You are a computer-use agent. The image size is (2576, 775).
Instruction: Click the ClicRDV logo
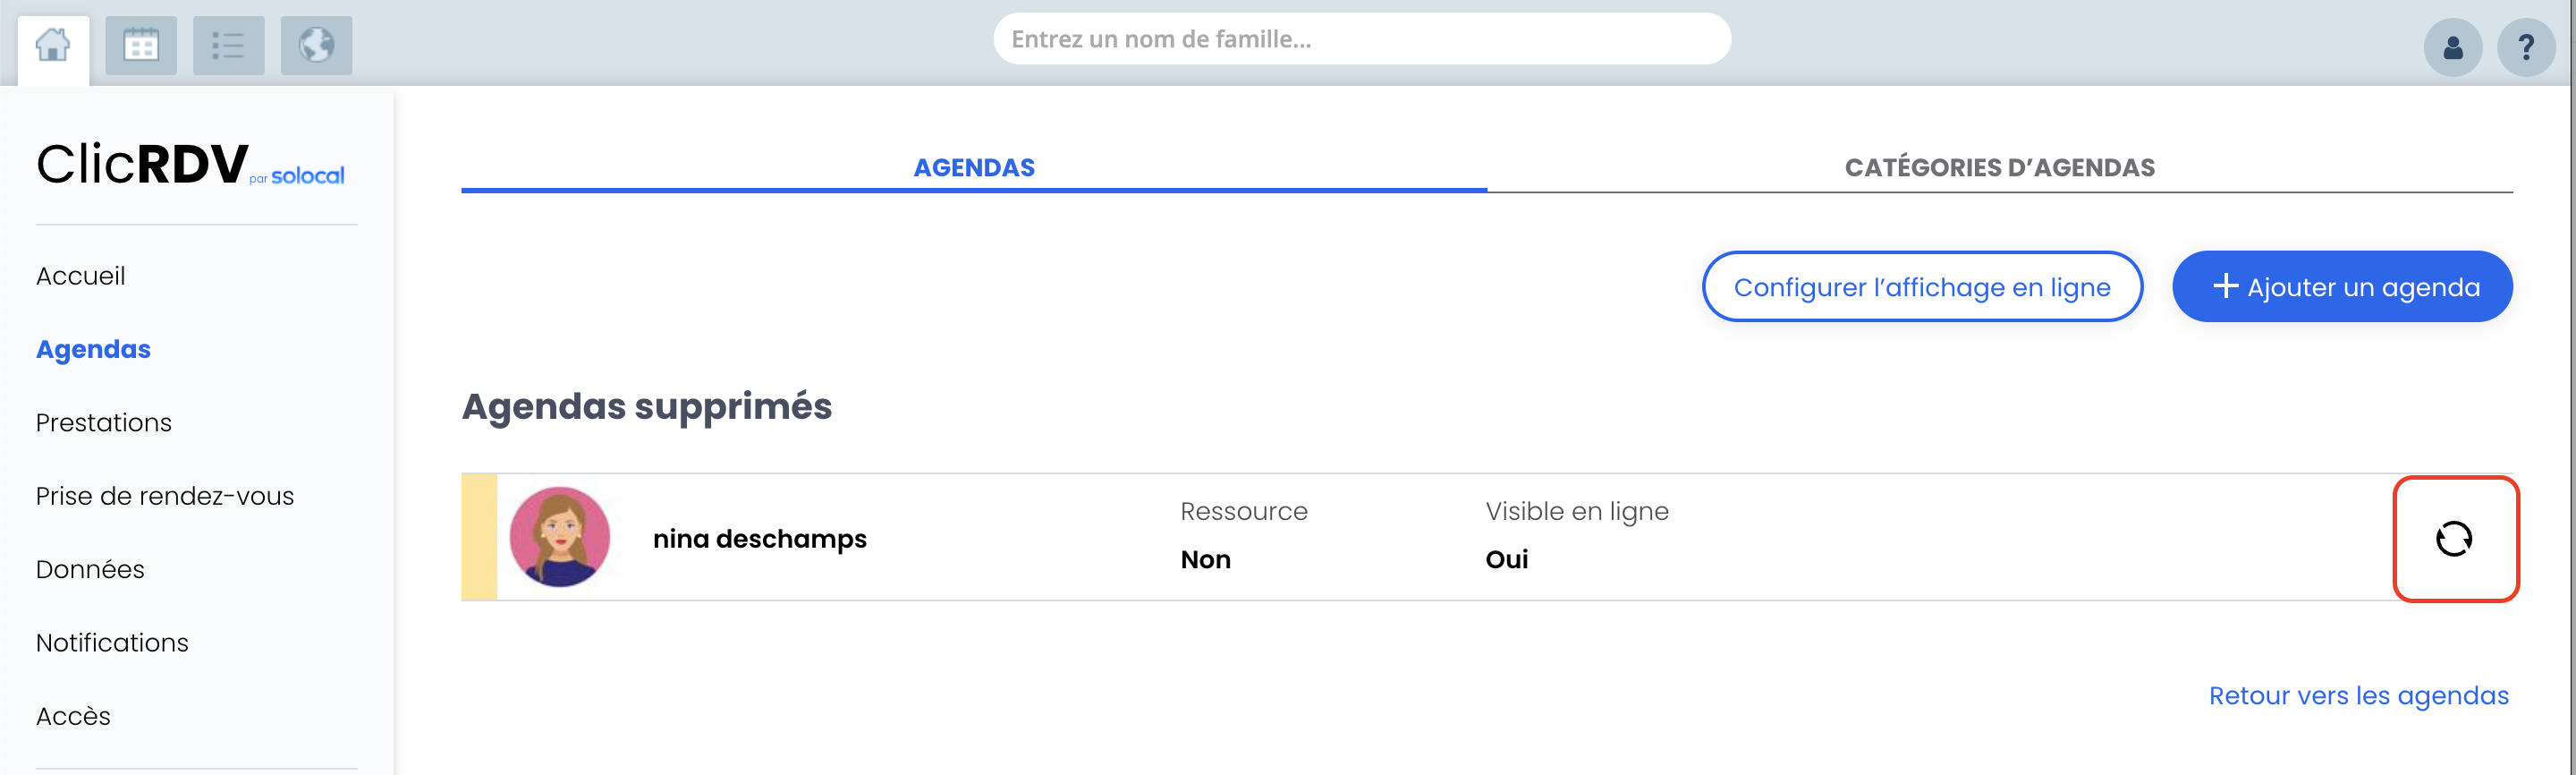pyautogui.click(x=190, y=164)
